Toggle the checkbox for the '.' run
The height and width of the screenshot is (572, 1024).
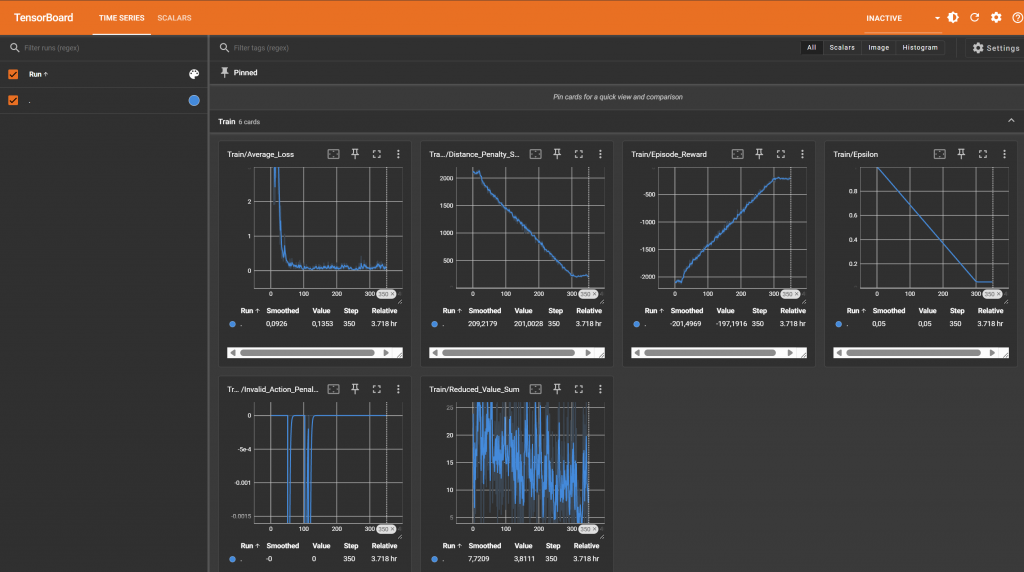click(x=13, y=100)
